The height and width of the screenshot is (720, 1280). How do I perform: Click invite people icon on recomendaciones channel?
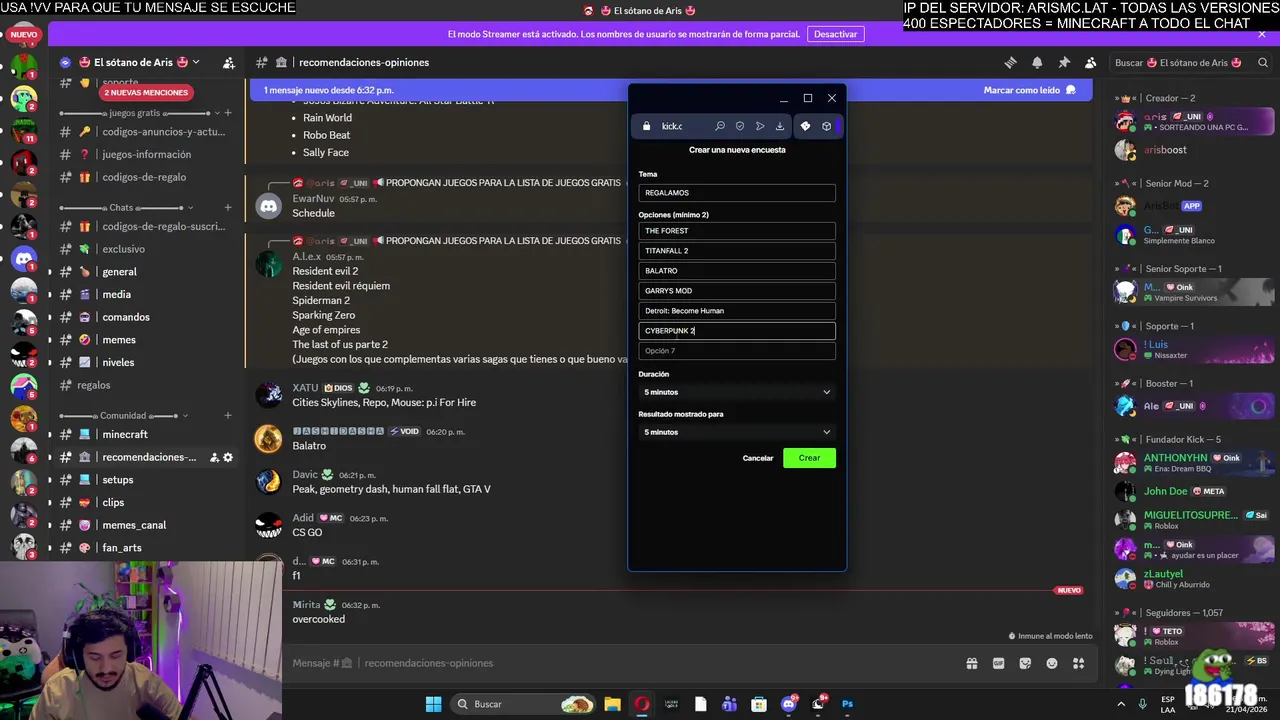(214, 457)
